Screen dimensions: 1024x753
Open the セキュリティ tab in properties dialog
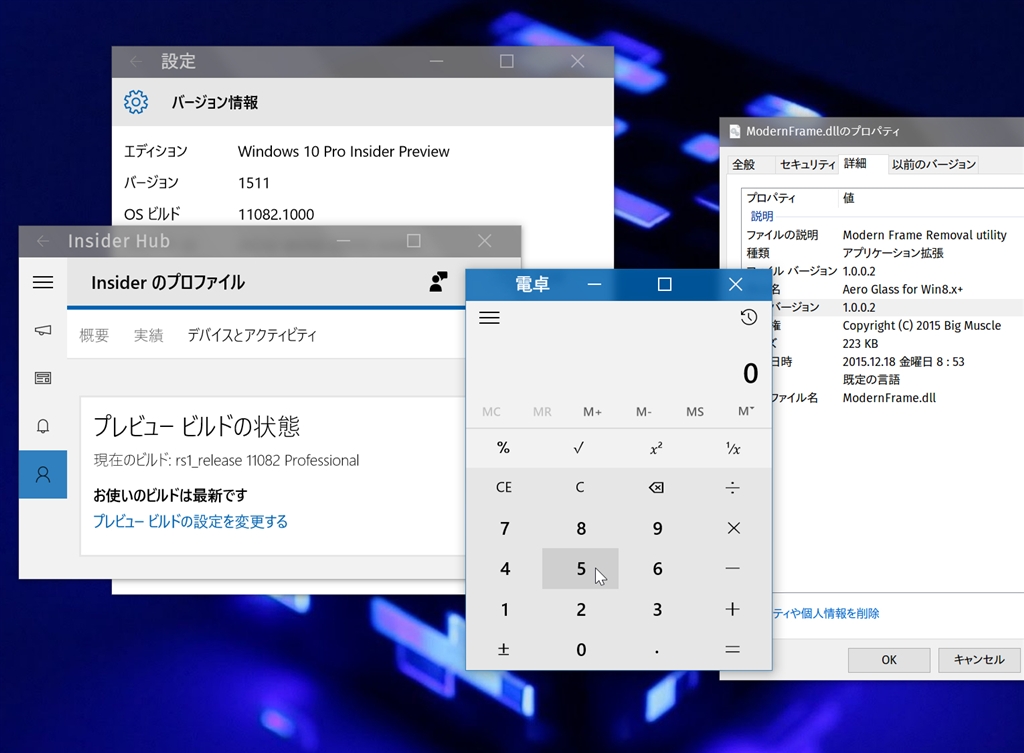[x=808, y=165]
